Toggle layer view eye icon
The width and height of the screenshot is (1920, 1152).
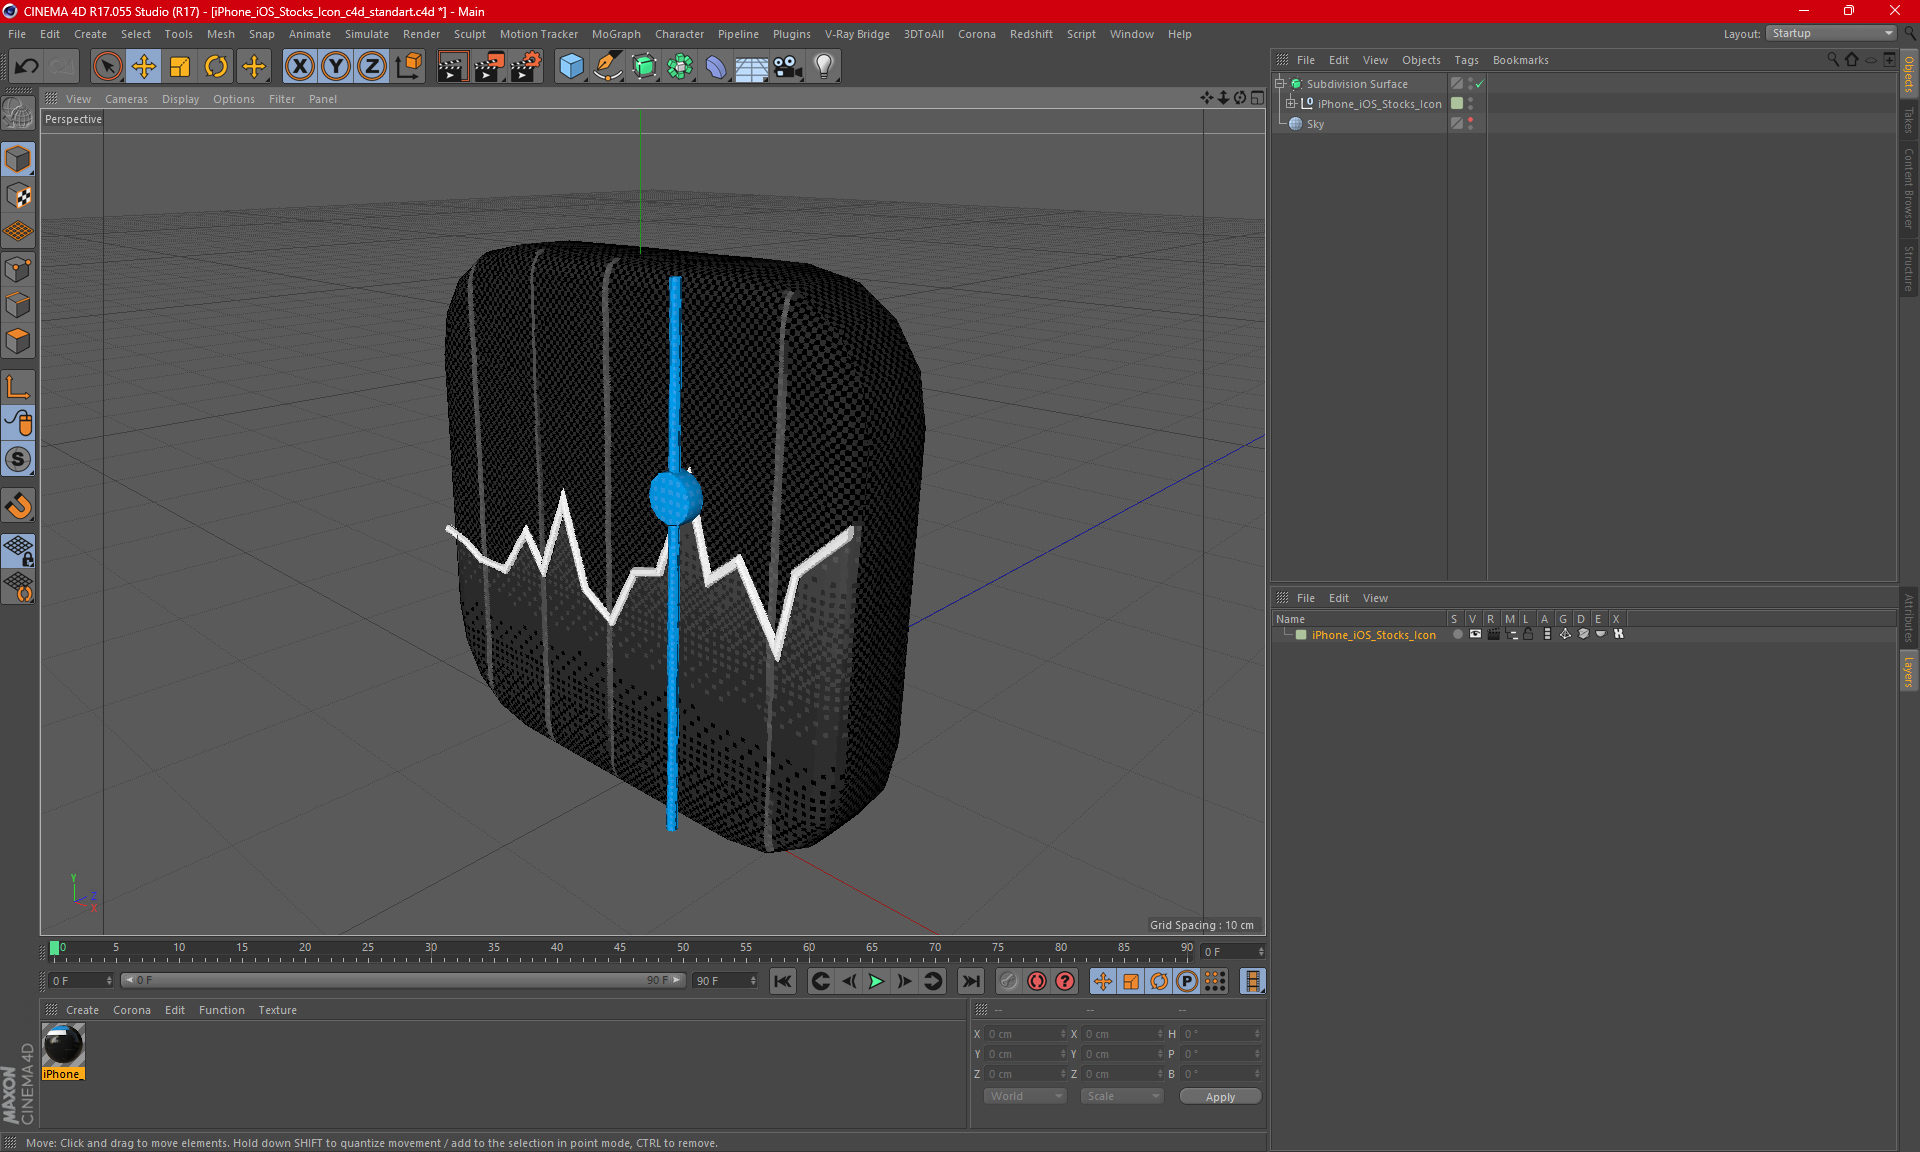tap(1475, 634)
